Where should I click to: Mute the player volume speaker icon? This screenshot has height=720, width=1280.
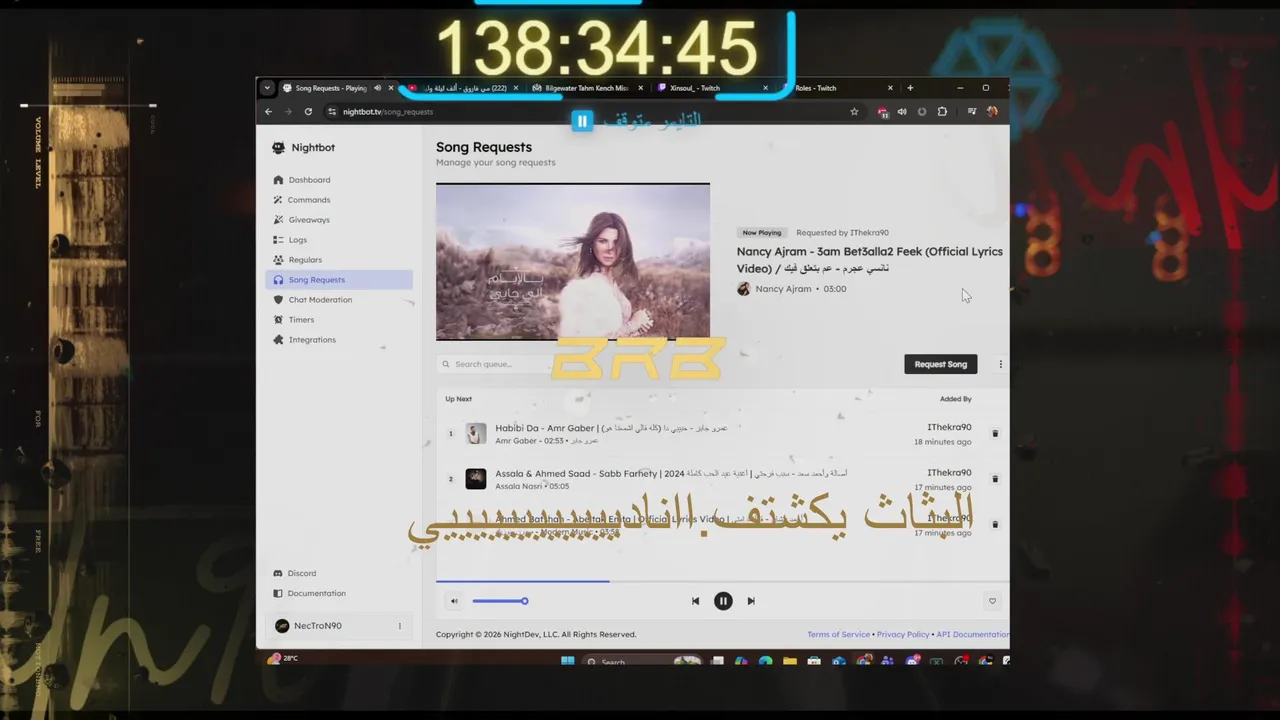coord(454,601)
